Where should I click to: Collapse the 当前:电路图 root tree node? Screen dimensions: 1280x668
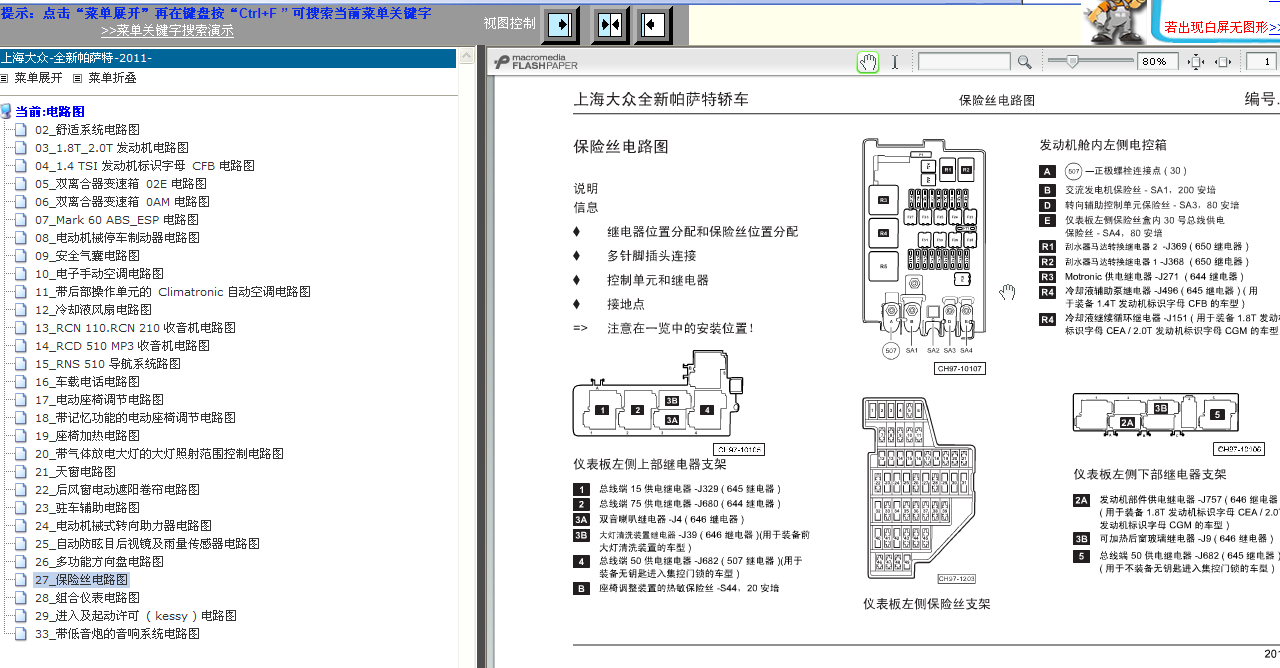pos(50,112)
